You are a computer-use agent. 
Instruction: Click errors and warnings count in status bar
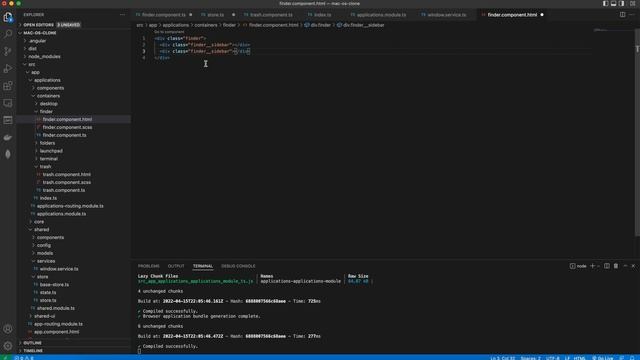(24, 358)
